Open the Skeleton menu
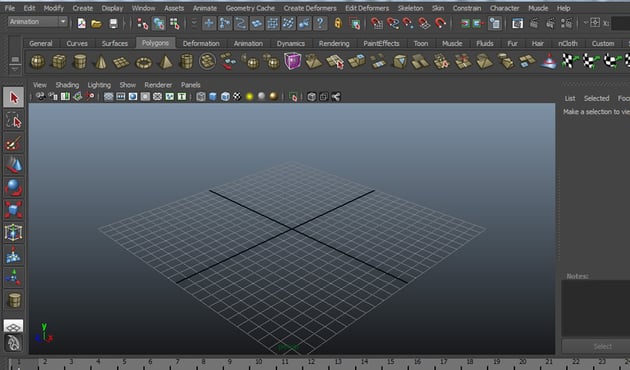The image size is (630, 370). tap(410, 8)
